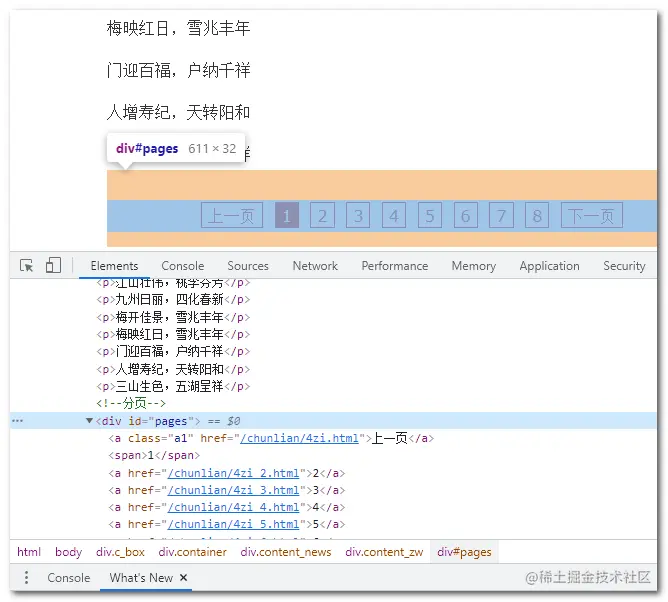Viewport: 668px width, 602px height.
Task: Select body in the breadcrumb bar
Action: pos(68,552)
